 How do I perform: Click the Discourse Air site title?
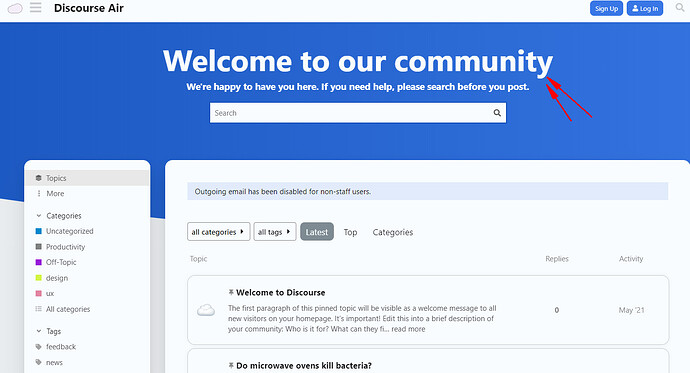click(88, 8)
